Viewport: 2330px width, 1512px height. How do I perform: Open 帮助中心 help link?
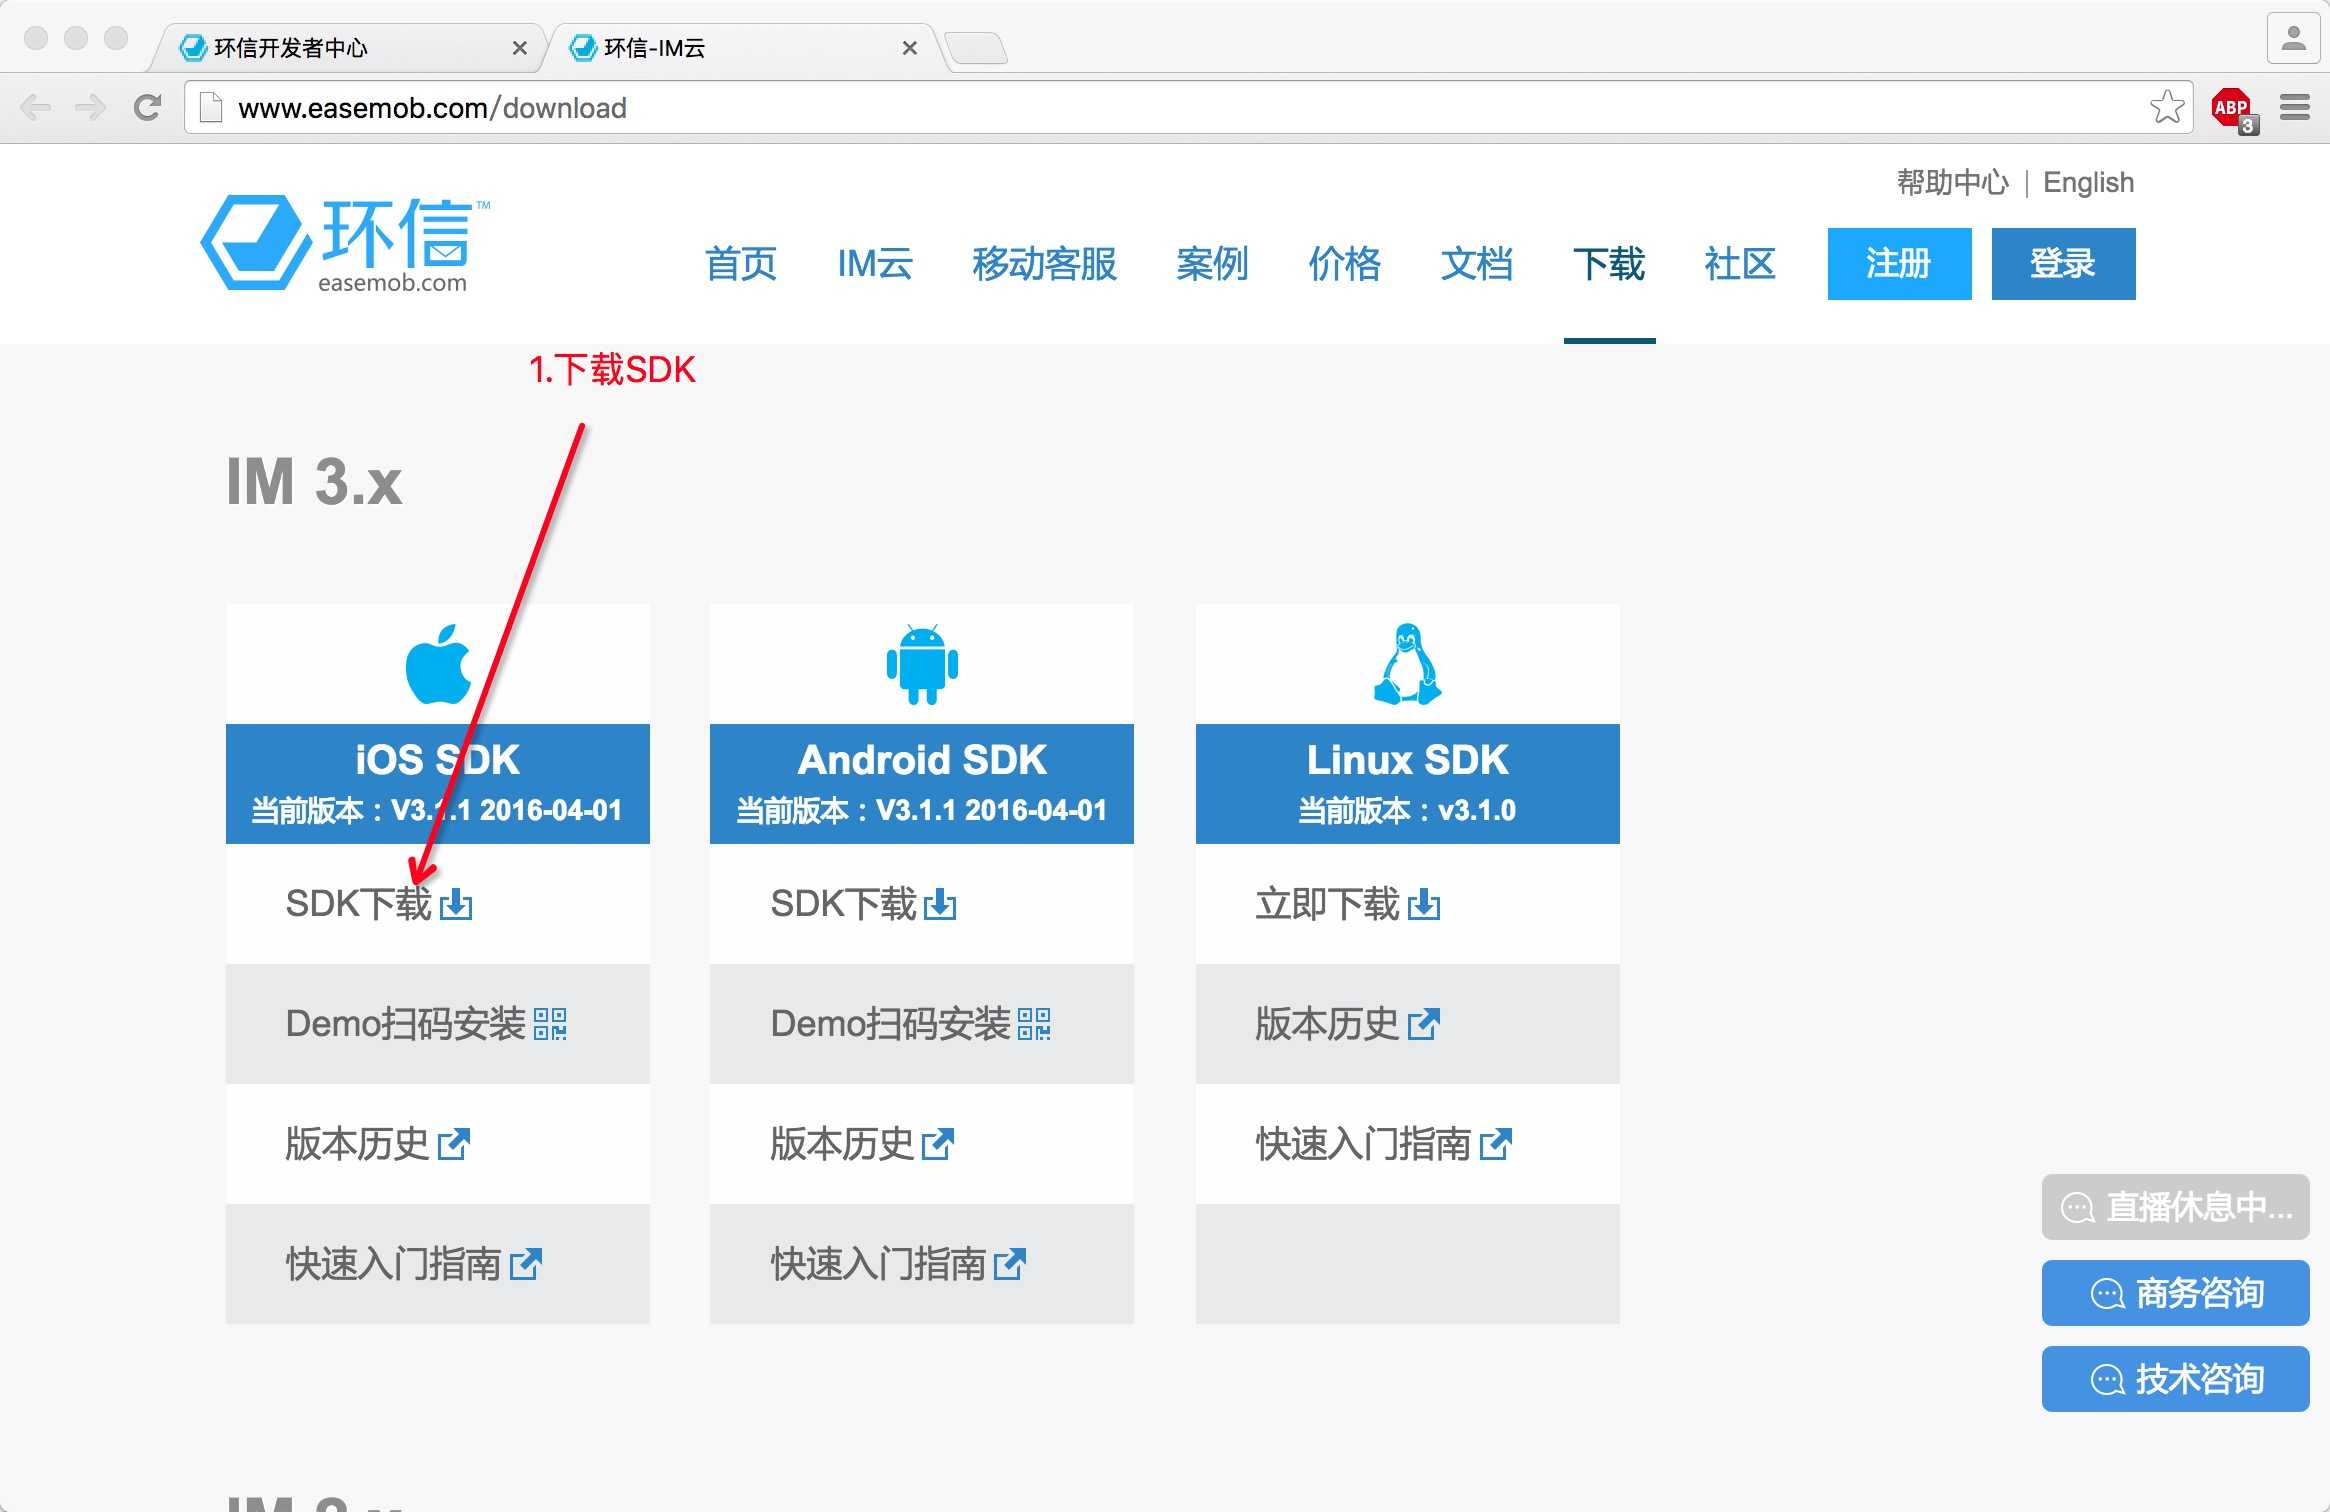[x=1952, y=182]
